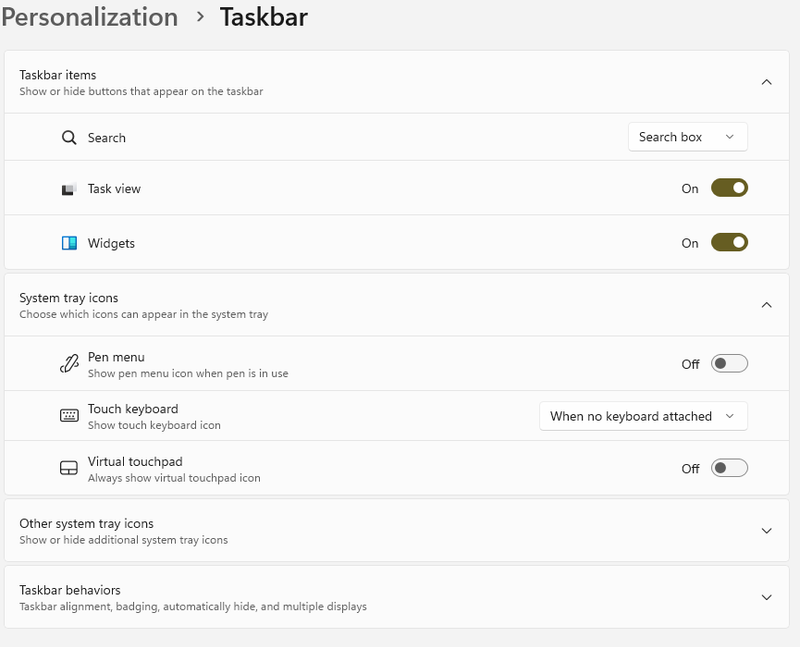
Task: Click the Virtual touchpad icon
Action: tap(69, 468)
